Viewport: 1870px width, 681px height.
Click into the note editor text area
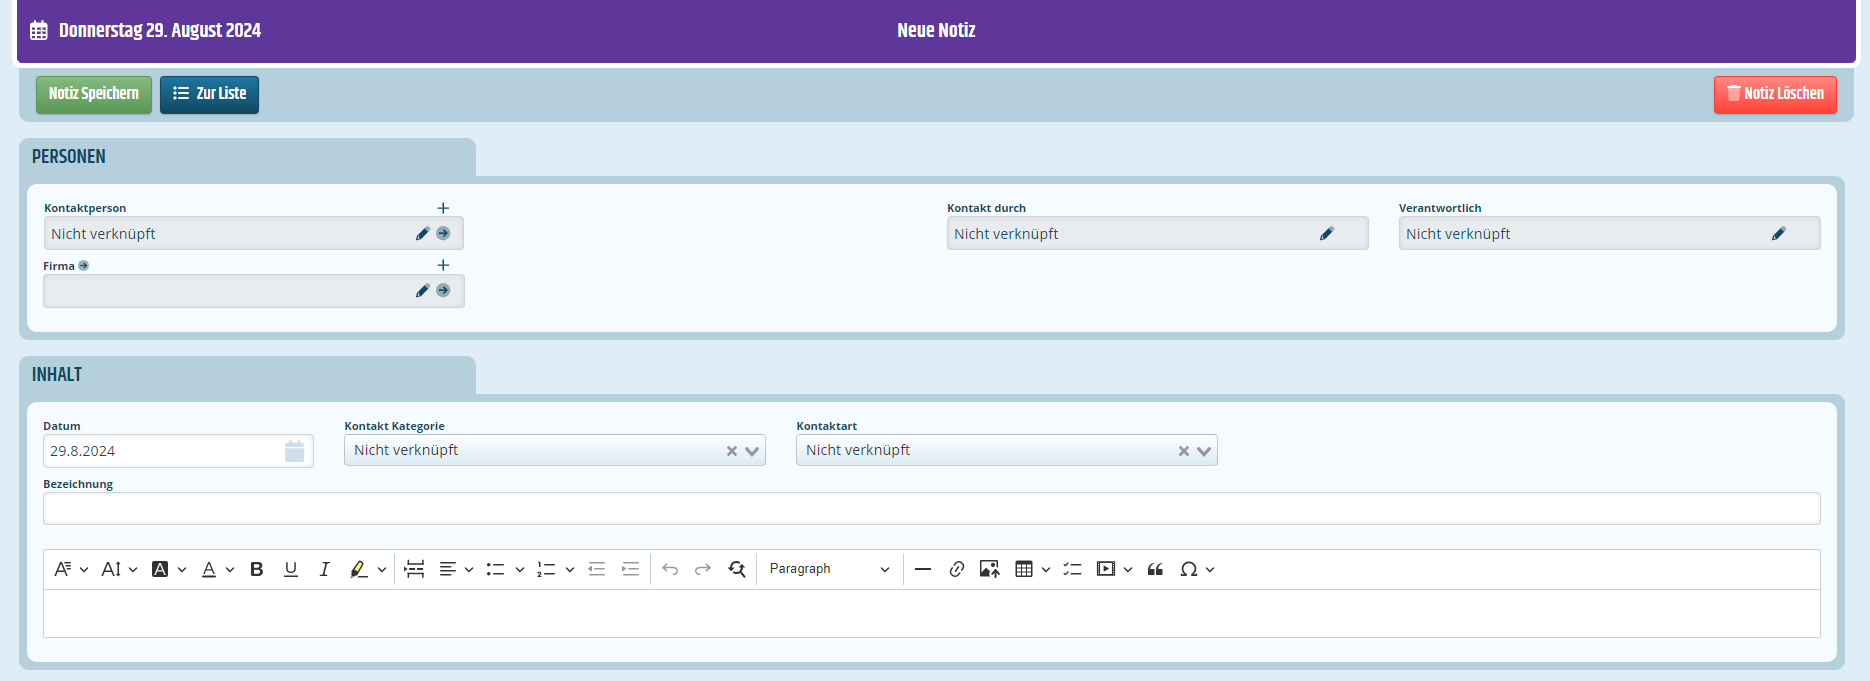tap(931, 613)
